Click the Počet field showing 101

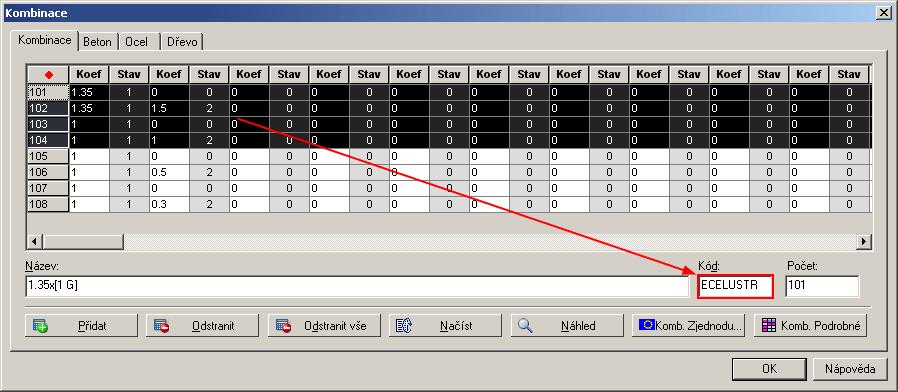(822, 286)
